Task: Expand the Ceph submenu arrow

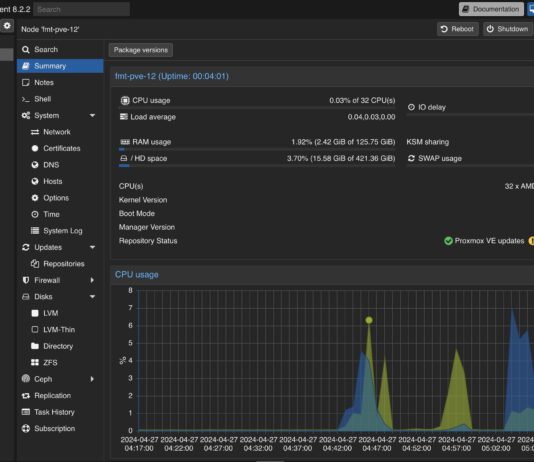Action: coord(92,379)
